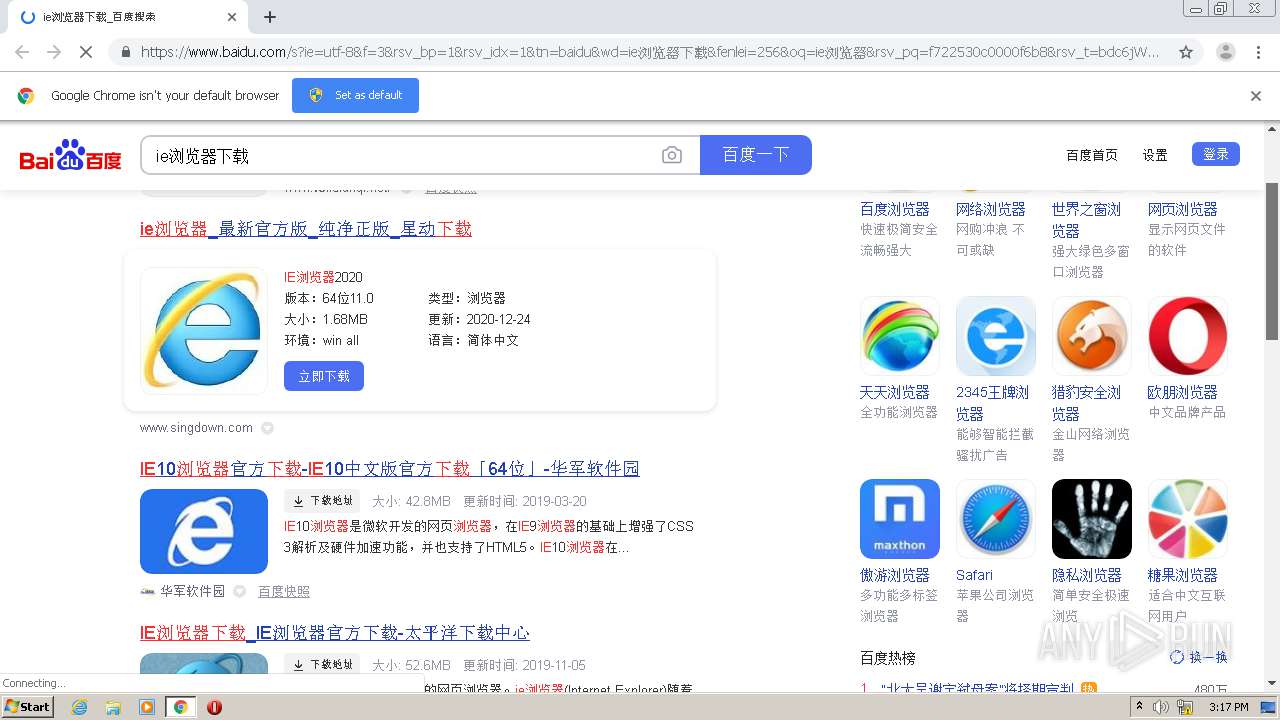Open a new tab
Viewport: 1280px width, 720px height.
point(270,17)
